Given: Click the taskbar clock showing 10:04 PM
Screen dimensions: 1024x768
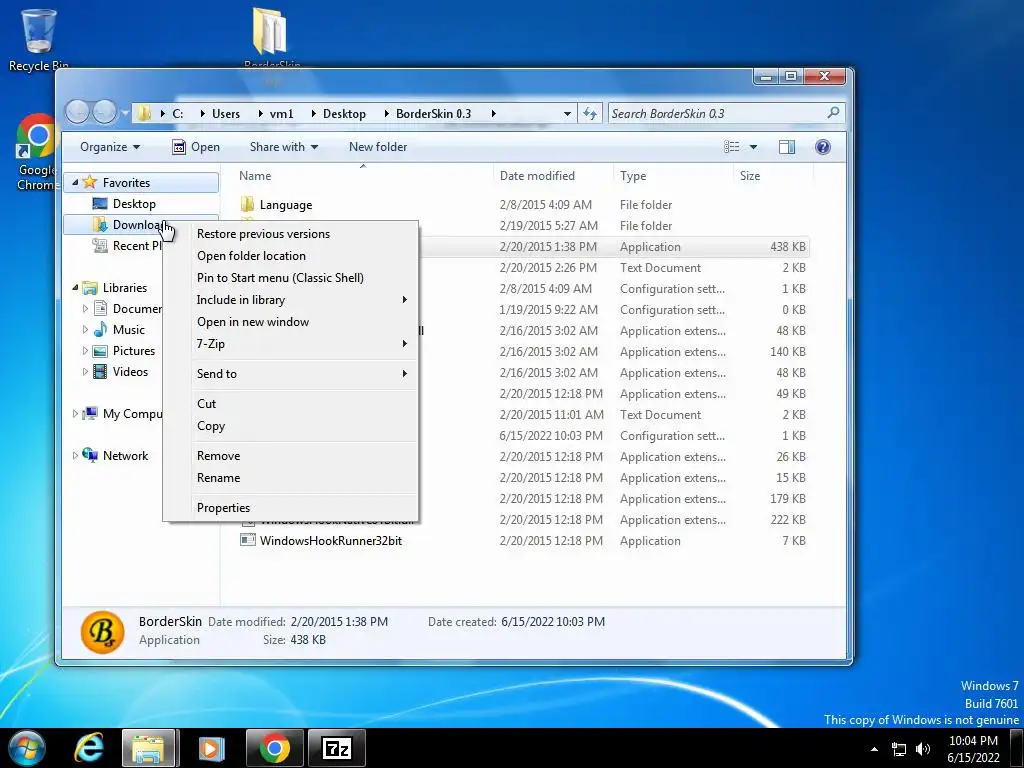Looking at the screenshot, I should [x=973, y=748].
